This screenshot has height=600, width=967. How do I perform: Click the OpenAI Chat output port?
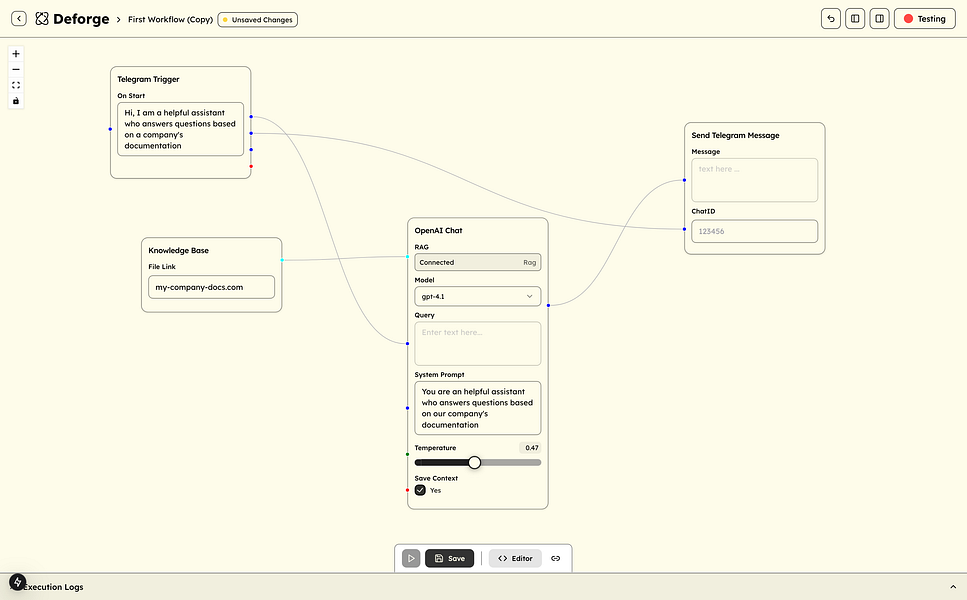[x=548, y=305]
